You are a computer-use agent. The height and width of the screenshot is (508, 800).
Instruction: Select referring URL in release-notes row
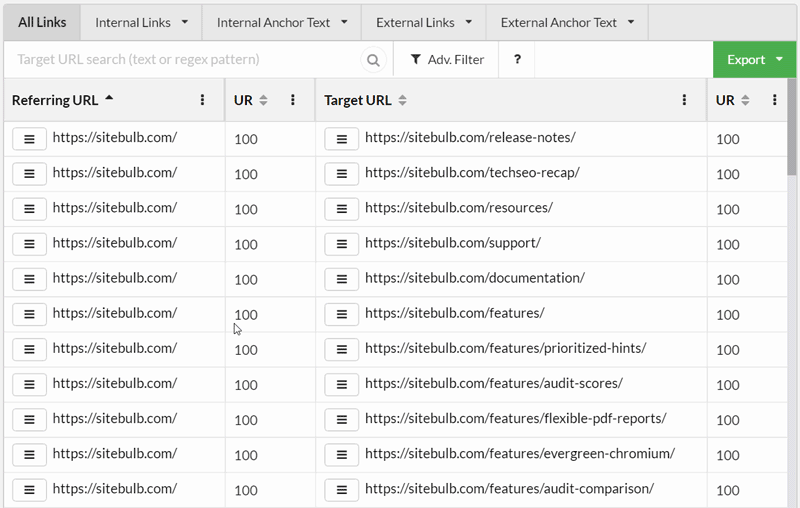coord(115,138)
